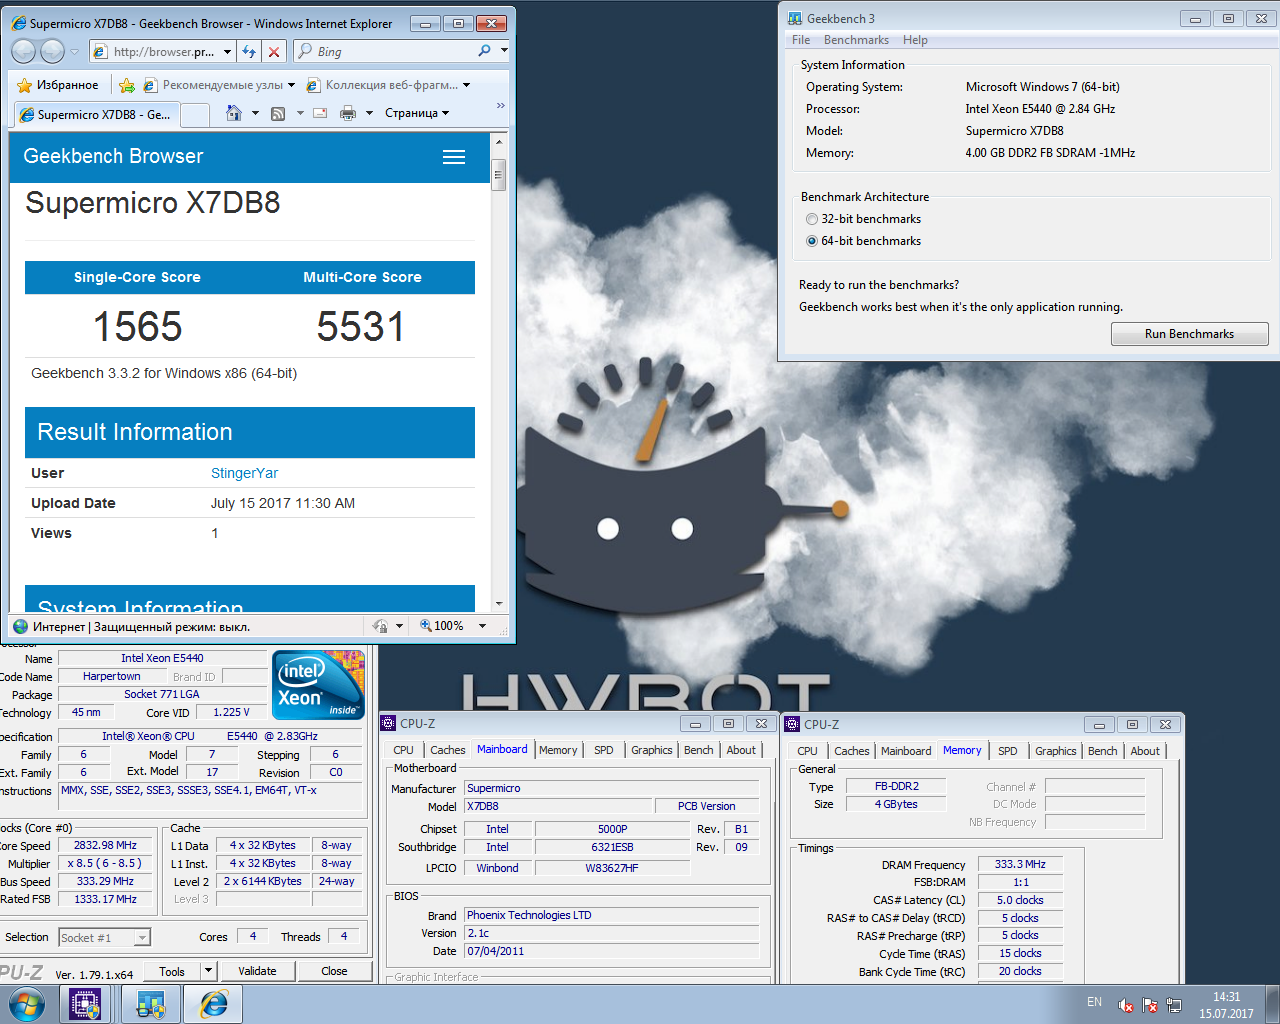Image resolution: width=1280 pixels, height=1024 pixels.
Task: Click the Geekbench 3 window title icon
Action: tap(795, 18)
